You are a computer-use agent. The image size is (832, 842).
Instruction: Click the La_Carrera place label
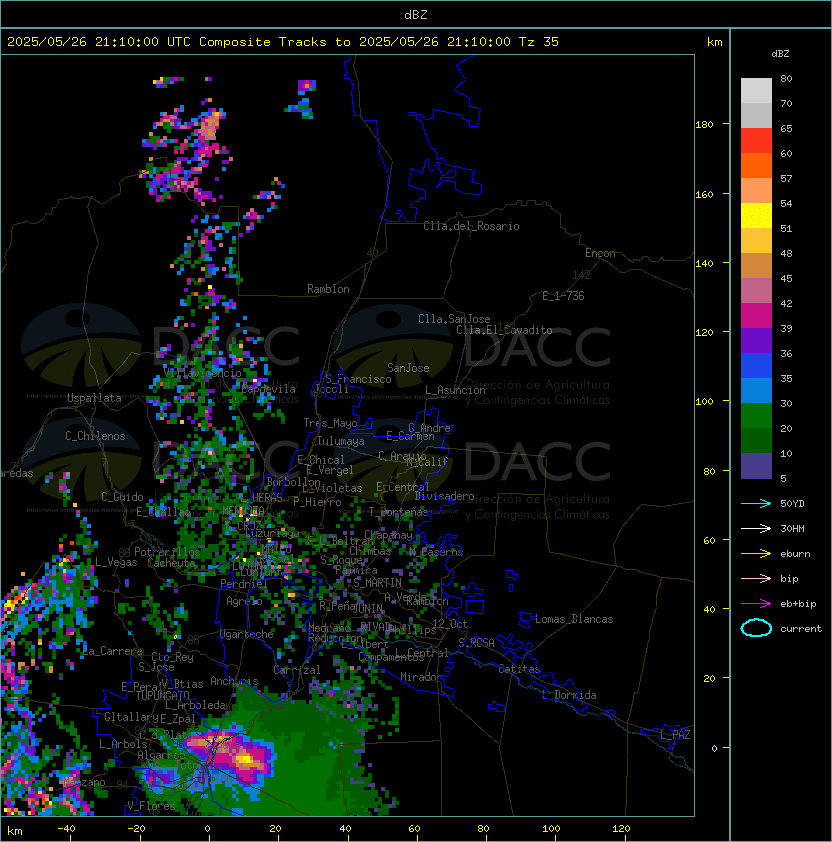coord(113,651)
